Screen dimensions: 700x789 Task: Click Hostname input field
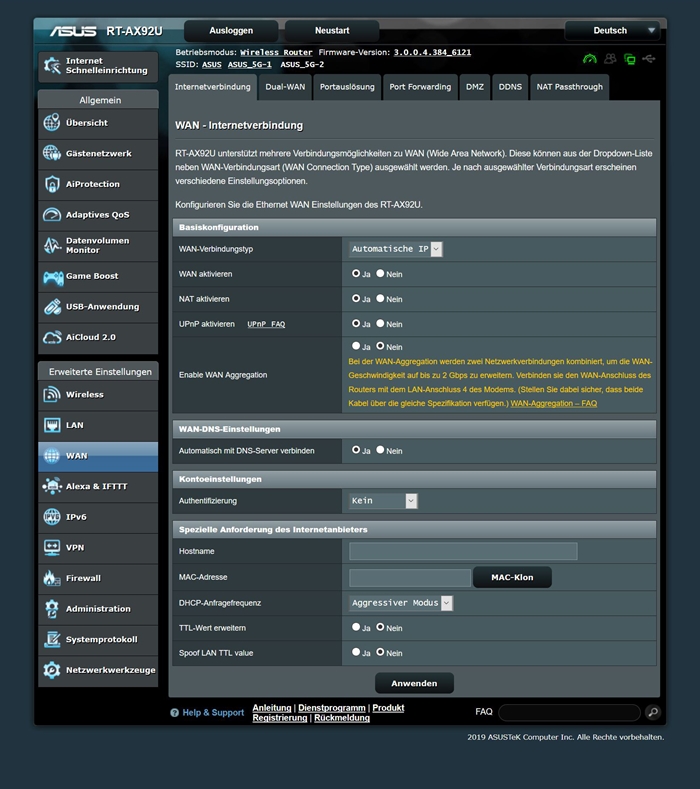point(463,551)
